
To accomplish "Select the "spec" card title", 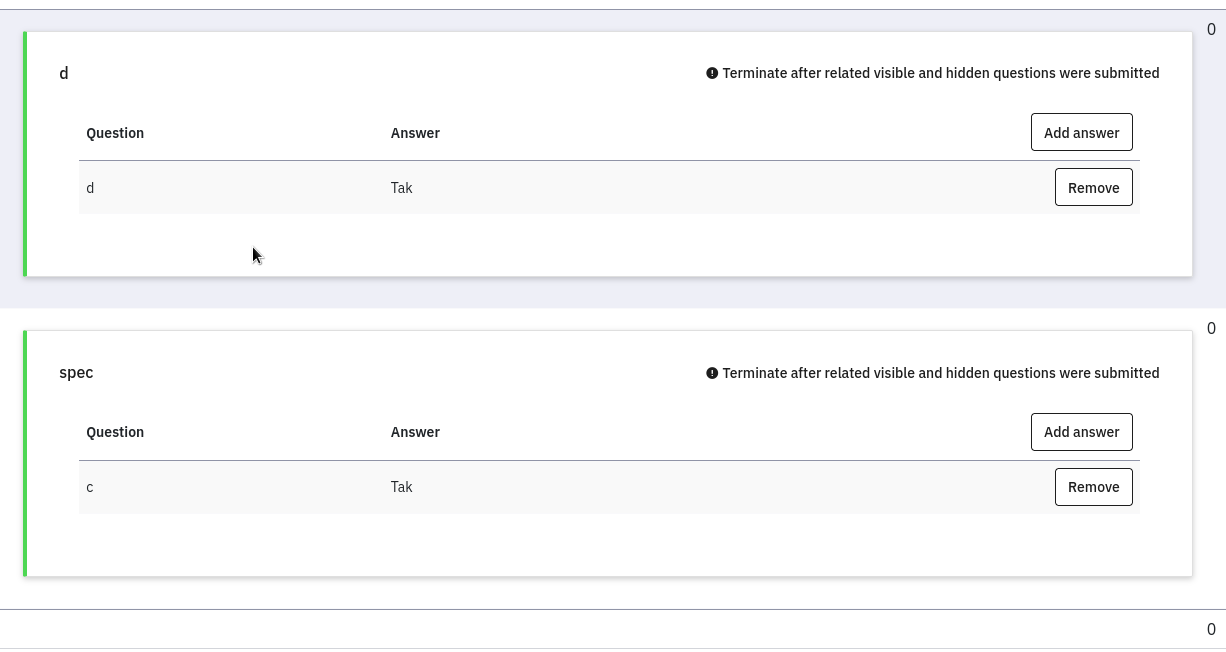I will click(x=76, y=372).
